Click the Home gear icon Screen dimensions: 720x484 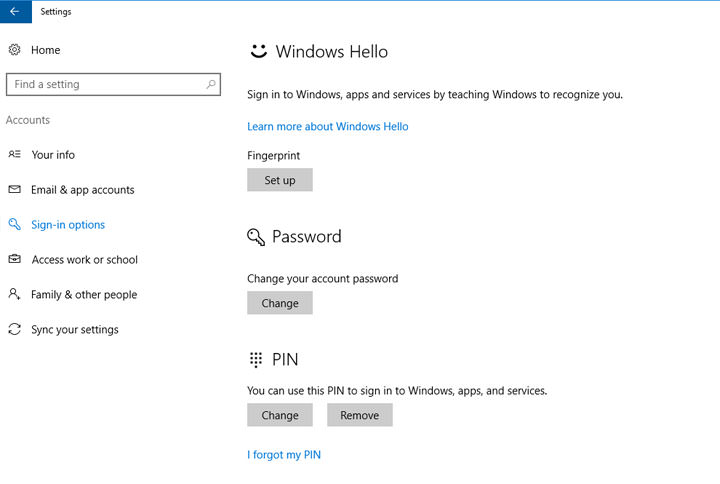(14, 50)
